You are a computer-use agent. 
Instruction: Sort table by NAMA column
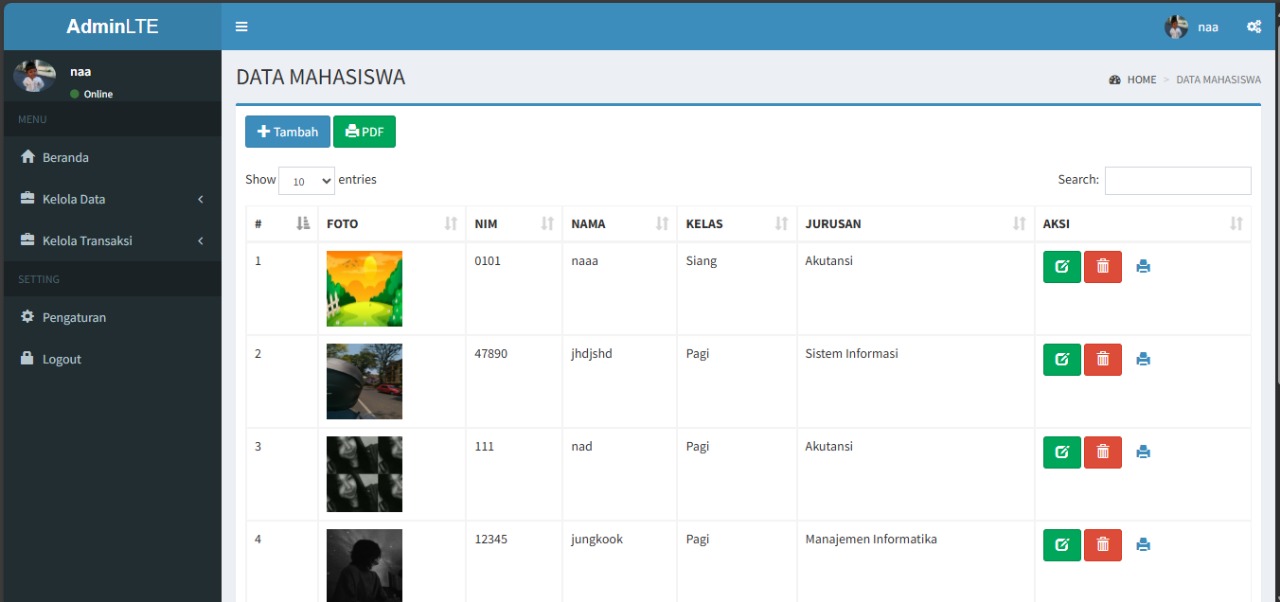pos(619,224)
